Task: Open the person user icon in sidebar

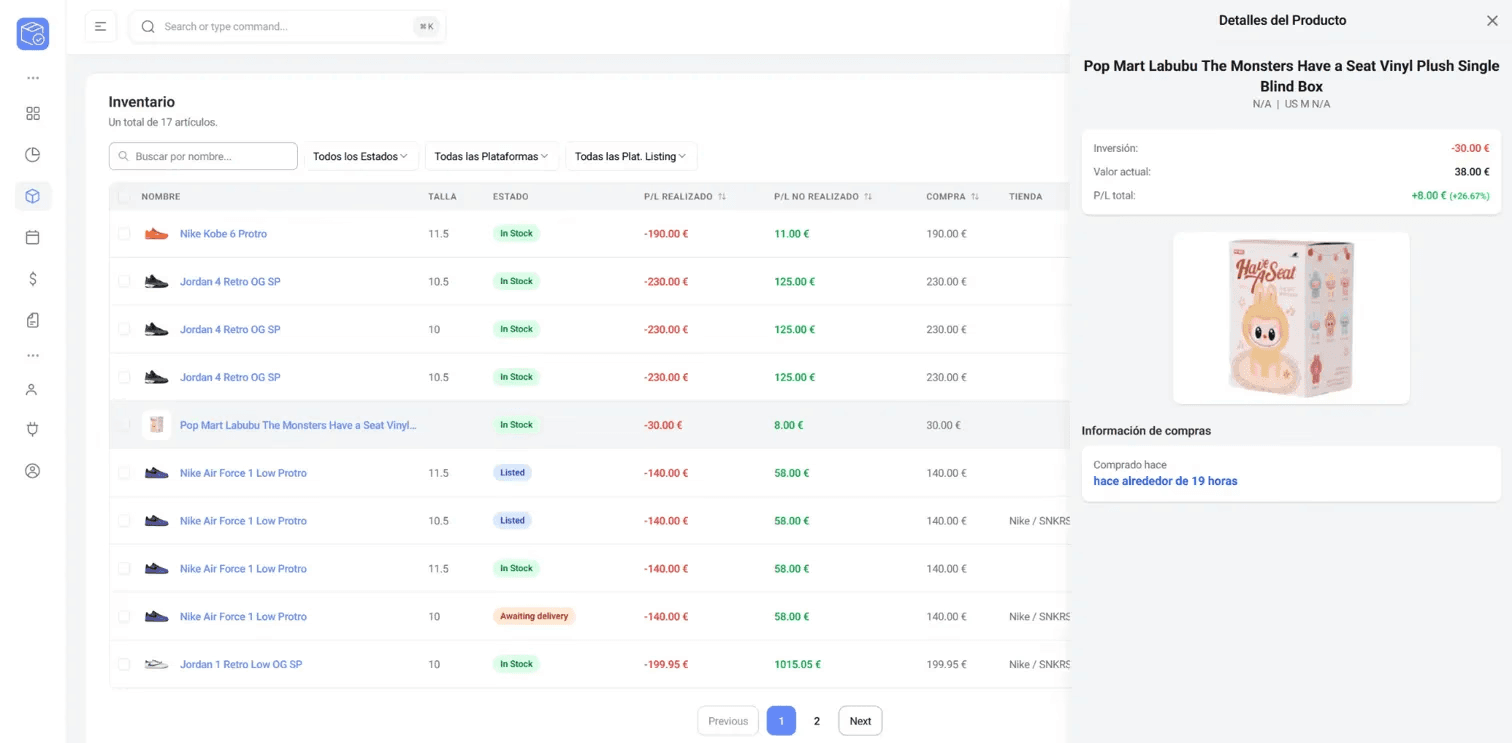Action: (x=33, y=389)
